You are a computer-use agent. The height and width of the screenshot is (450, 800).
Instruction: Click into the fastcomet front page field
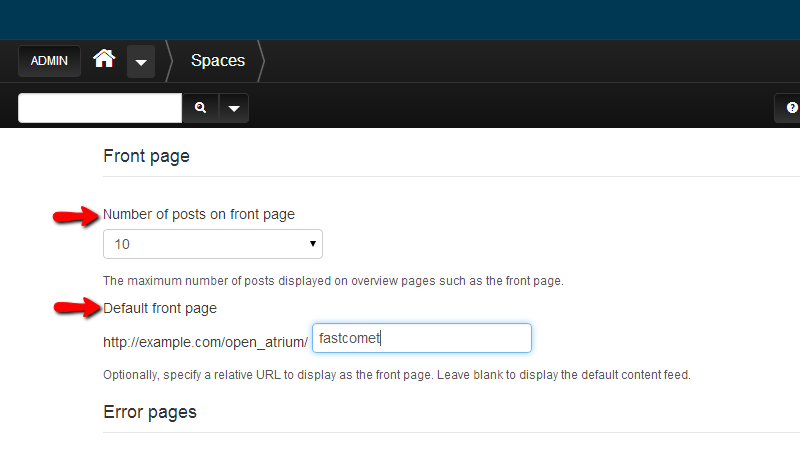click(x=421, y=338)
